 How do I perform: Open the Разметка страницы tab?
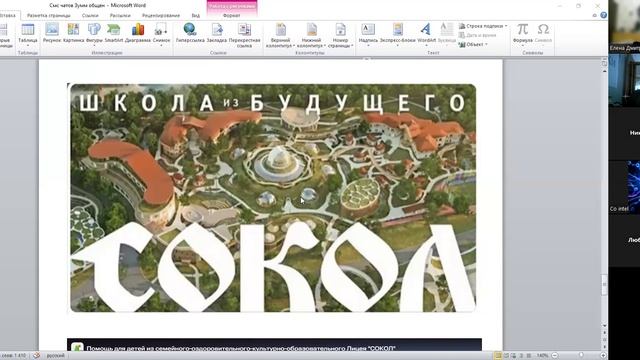tap(49, 16)
